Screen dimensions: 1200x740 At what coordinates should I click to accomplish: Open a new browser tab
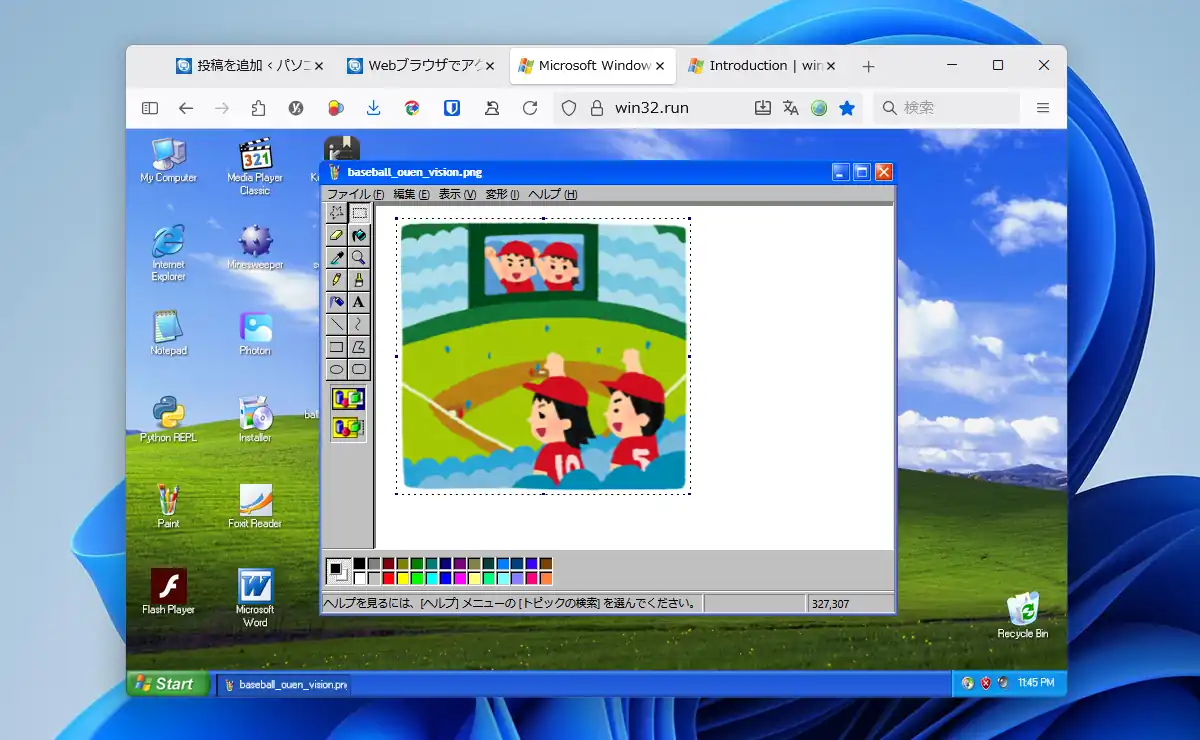coord(868,66)
